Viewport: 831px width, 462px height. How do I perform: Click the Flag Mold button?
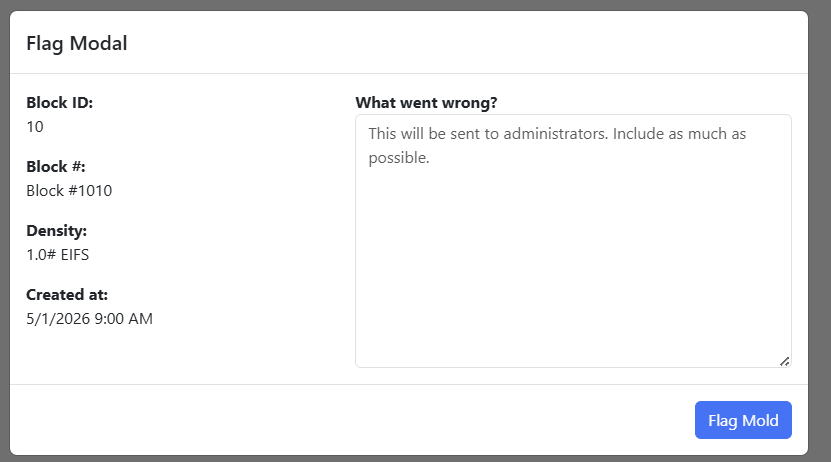click(x=743, y=420)
